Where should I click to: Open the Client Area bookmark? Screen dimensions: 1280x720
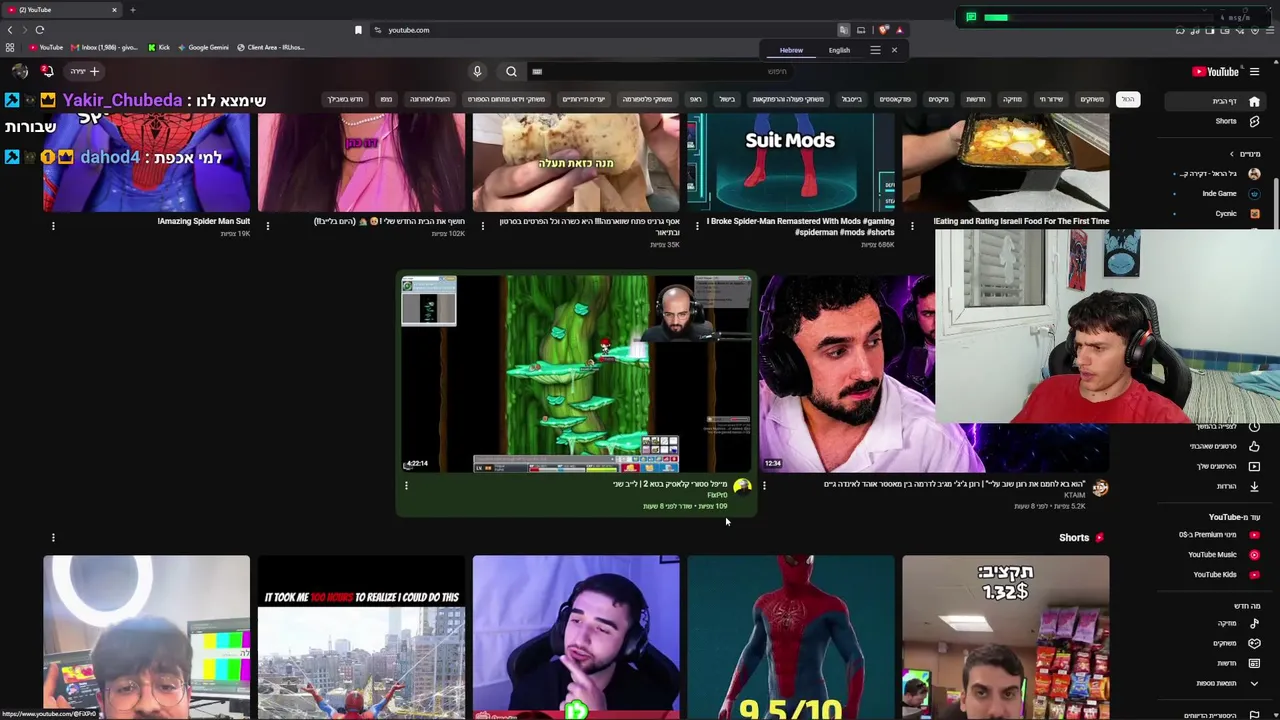[x=271, y=47]
